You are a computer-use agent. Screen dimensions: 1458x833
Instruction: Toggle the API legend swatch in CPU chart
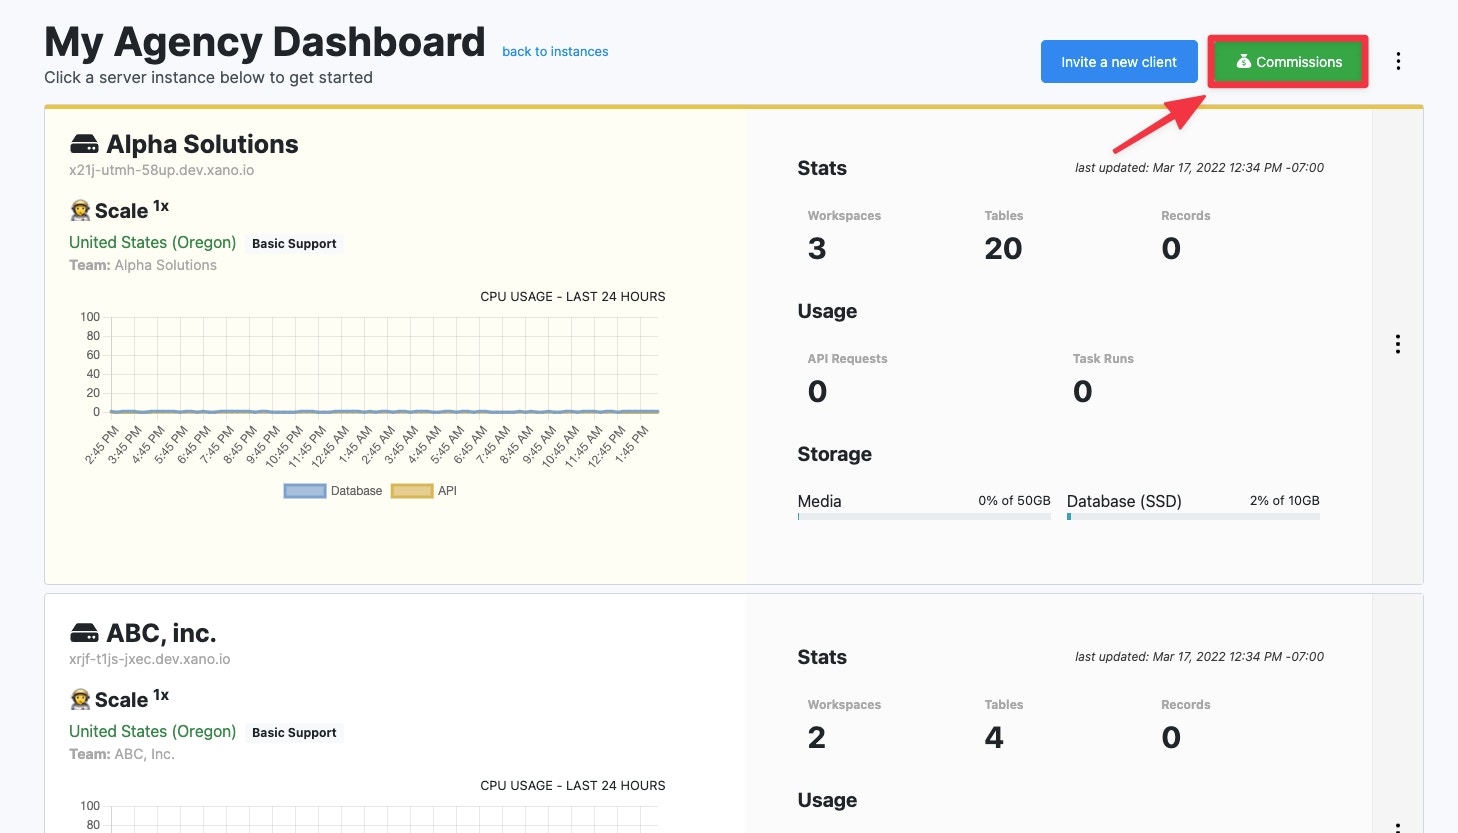pyautogui.click(x=412, y=491)
